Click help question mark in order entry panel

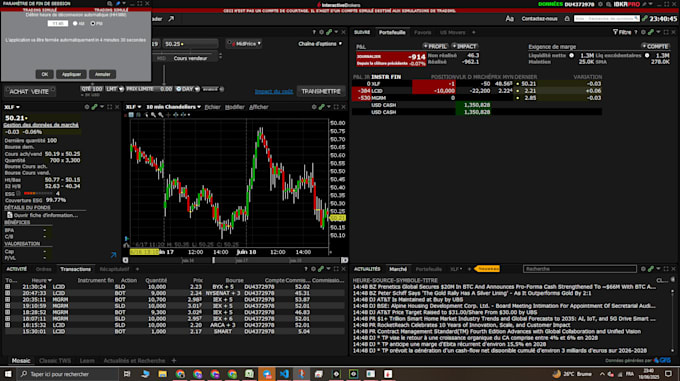click(314, 32)
